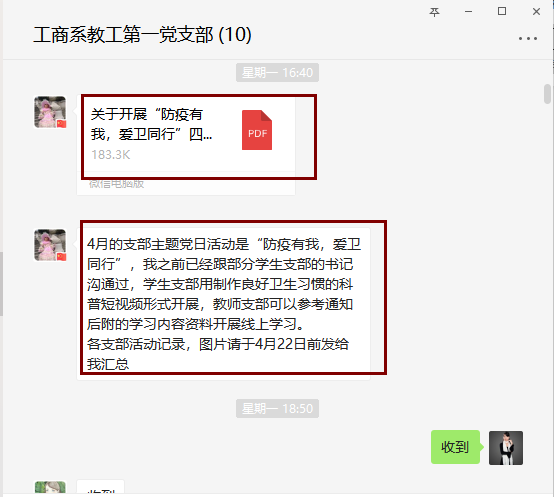Viewport: 554px width, 497px height.
Task: Open chat info via three-dots icon
Action: coord(528,38)
